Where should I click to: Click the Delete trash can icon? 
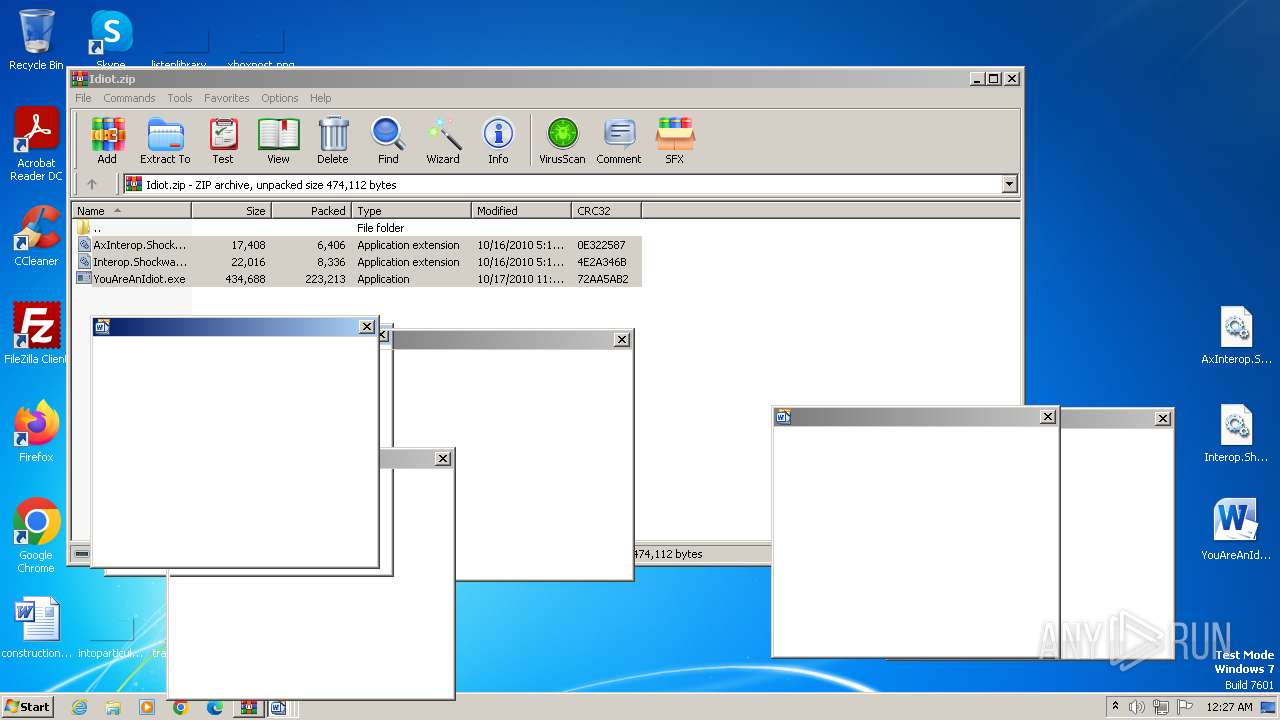(x=333, y=140)
